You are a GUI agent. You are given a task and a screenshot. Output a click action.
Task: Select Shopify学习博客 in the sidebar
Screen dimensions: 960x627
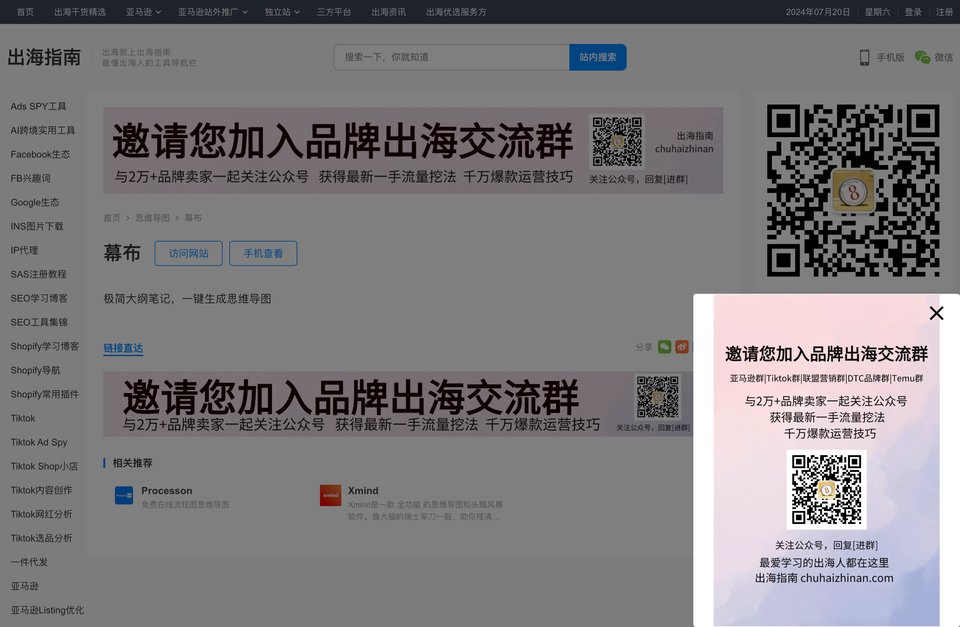tap(45, 346)
